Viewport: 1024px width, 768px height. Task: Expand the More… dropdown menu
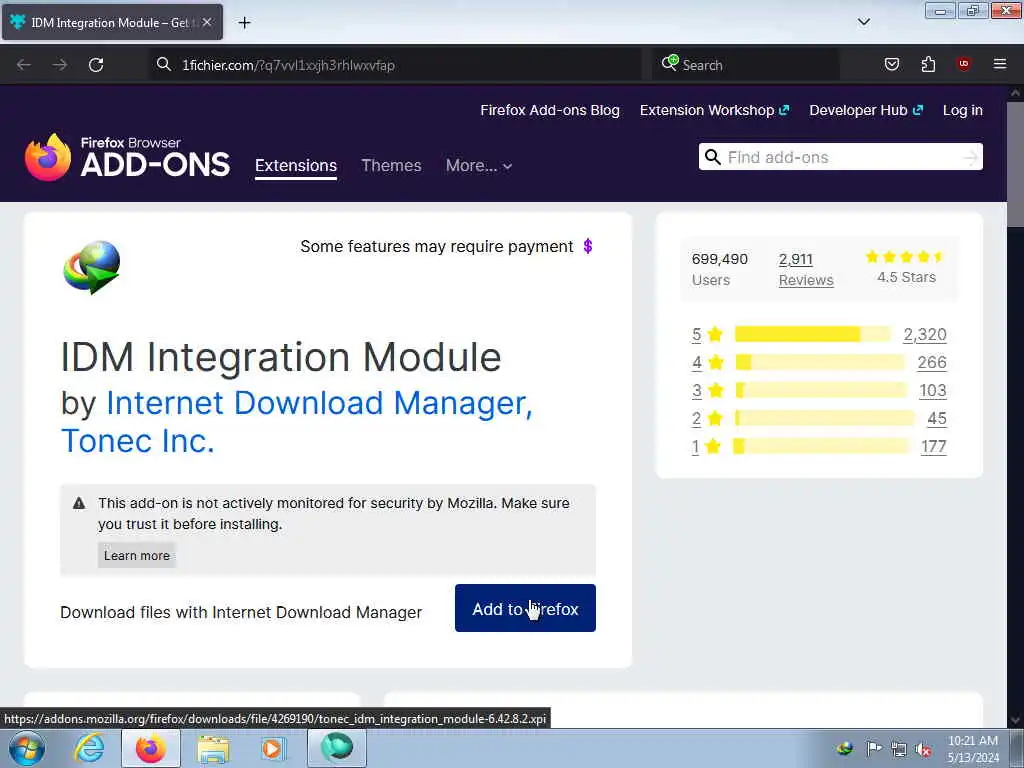[479, 166]
